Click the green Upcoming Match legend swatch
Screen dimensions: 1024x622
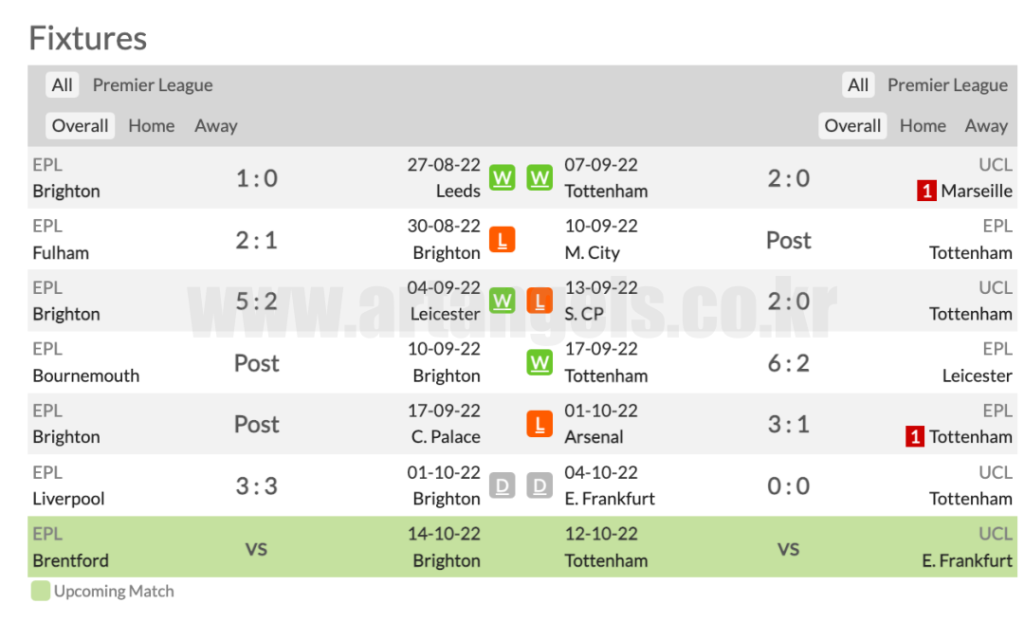[40, 591]
